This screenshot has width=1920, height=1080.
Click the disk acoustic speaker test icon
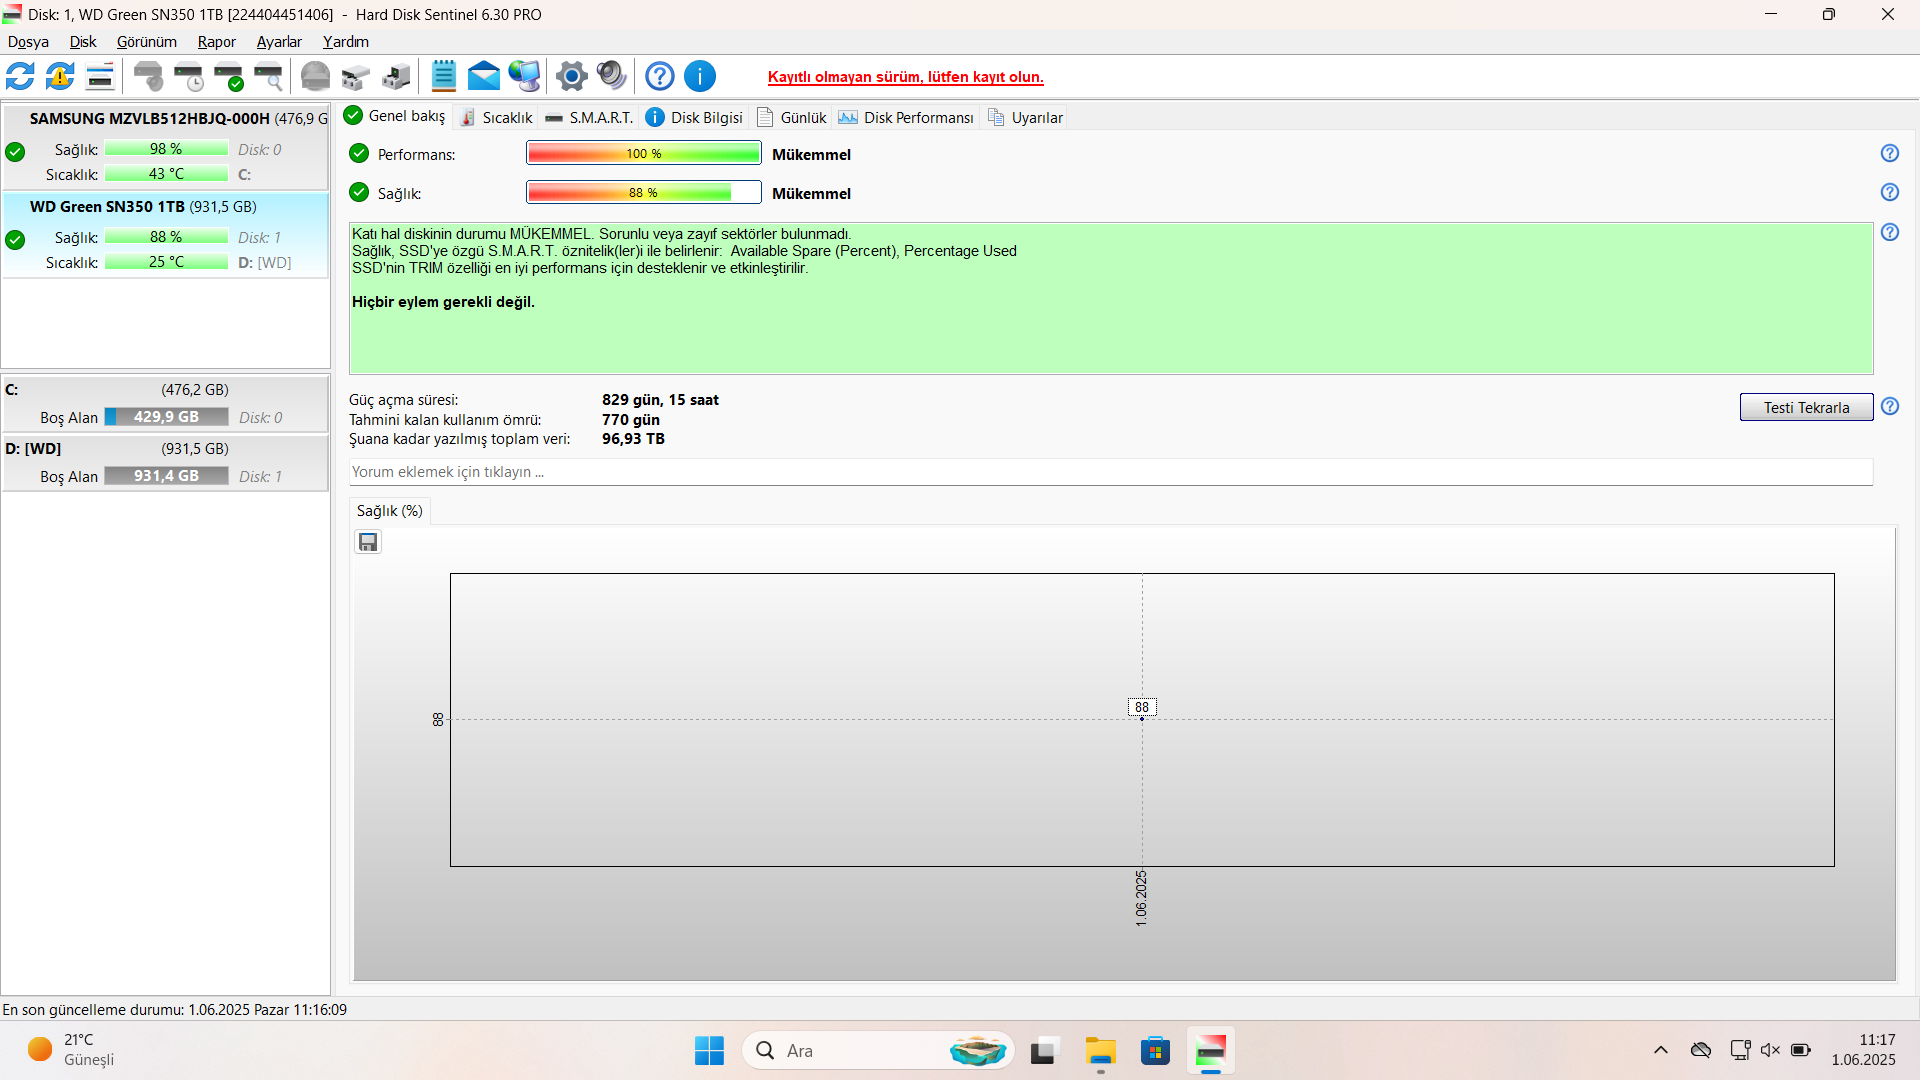pos(149,76)
